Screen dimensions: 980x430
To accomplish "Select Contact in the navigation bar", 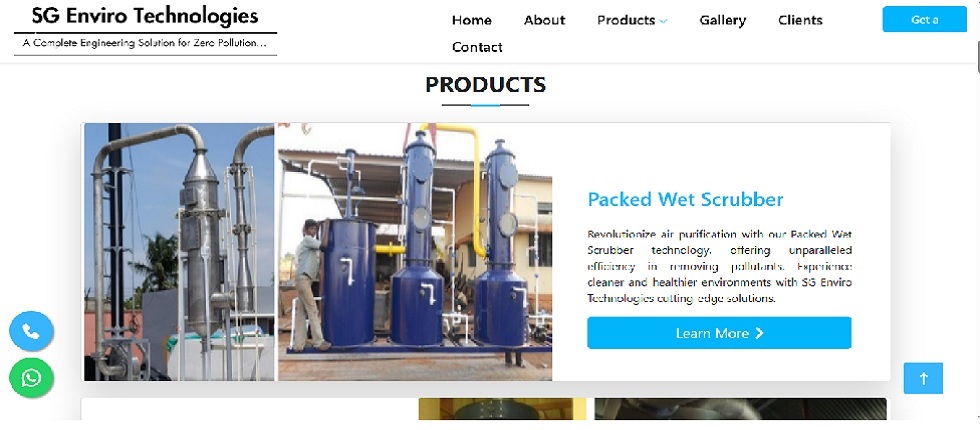I will (x=477, y=47).
